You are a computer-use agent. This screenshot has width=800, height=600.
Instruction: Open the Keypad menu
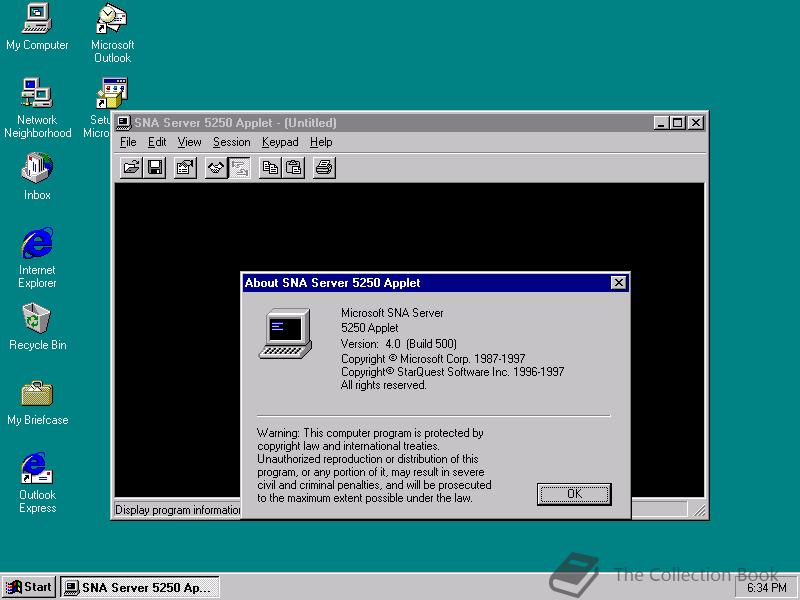point(280,142)
